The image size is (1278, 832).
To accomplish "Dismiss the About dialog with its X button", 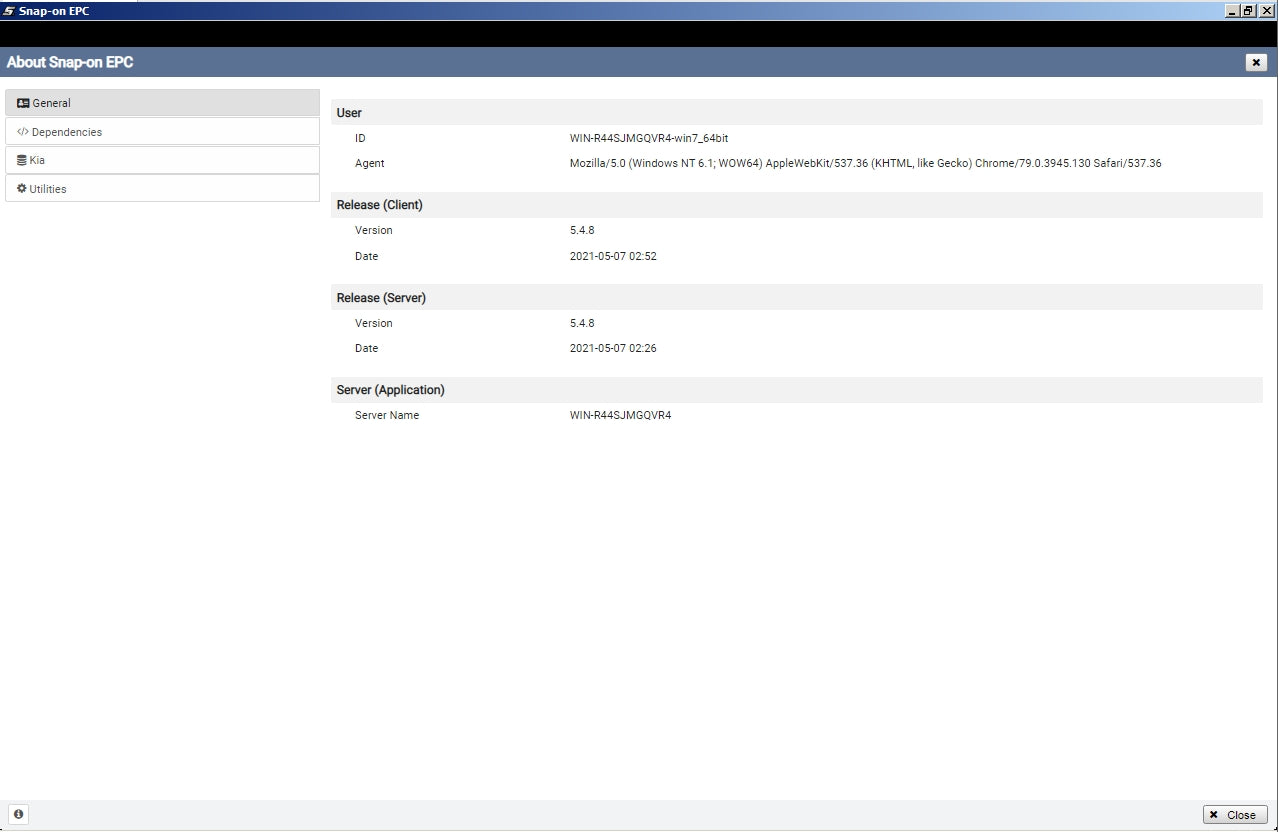I will tap(1256, 62).
